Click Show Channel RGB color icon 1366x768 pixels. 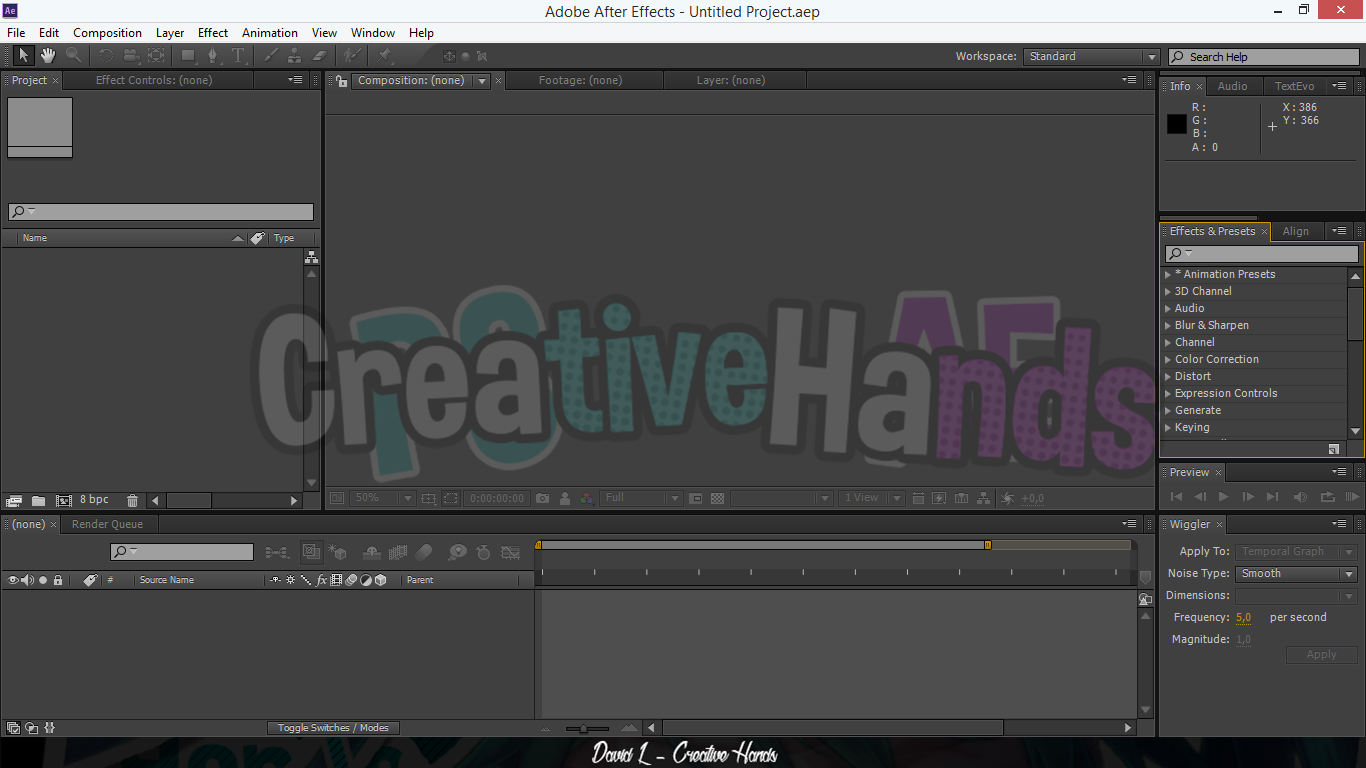point(587,498)
